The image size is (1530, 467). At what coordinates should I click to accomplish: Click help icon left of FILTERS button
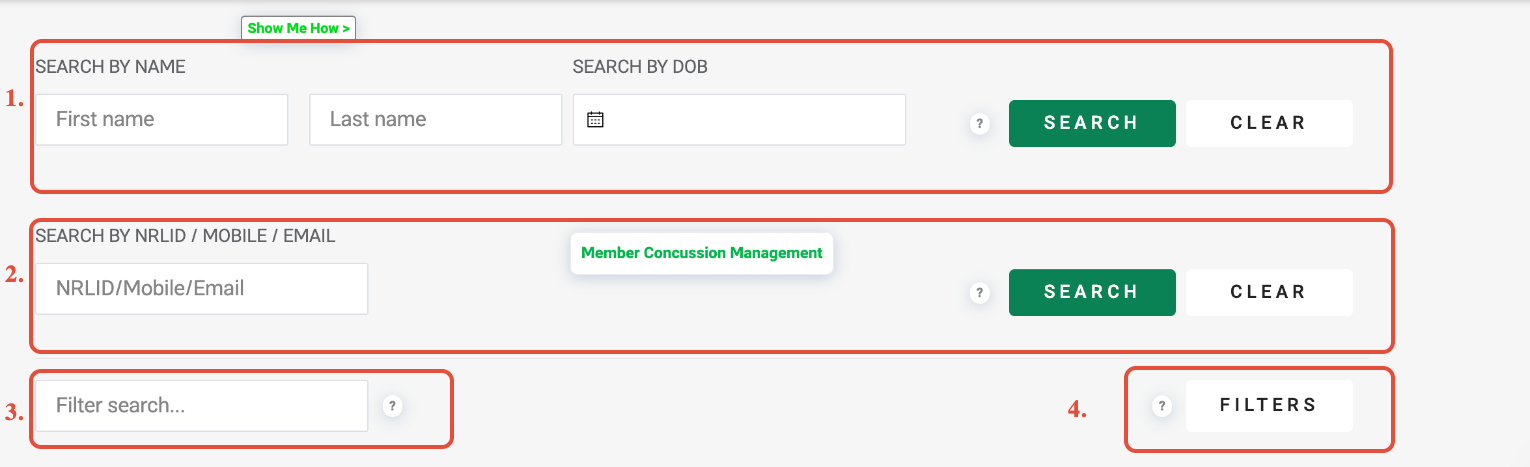[x=1161, y=406]
